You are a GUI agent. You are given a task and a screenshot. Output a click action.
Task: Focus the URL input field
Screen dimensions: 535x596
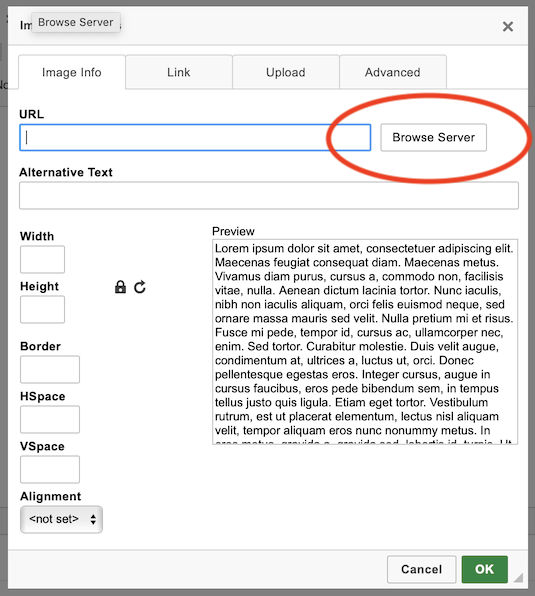coord(195,137)
